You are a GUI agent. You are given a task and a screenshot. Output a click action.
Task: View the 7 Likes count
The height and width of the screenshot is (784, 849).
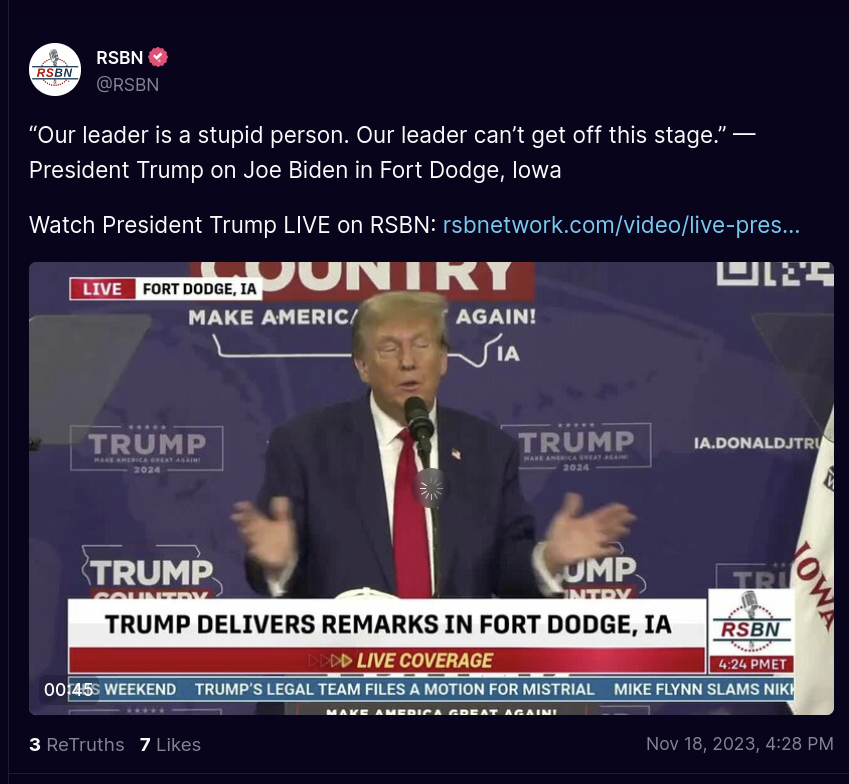tap(170, 744)
